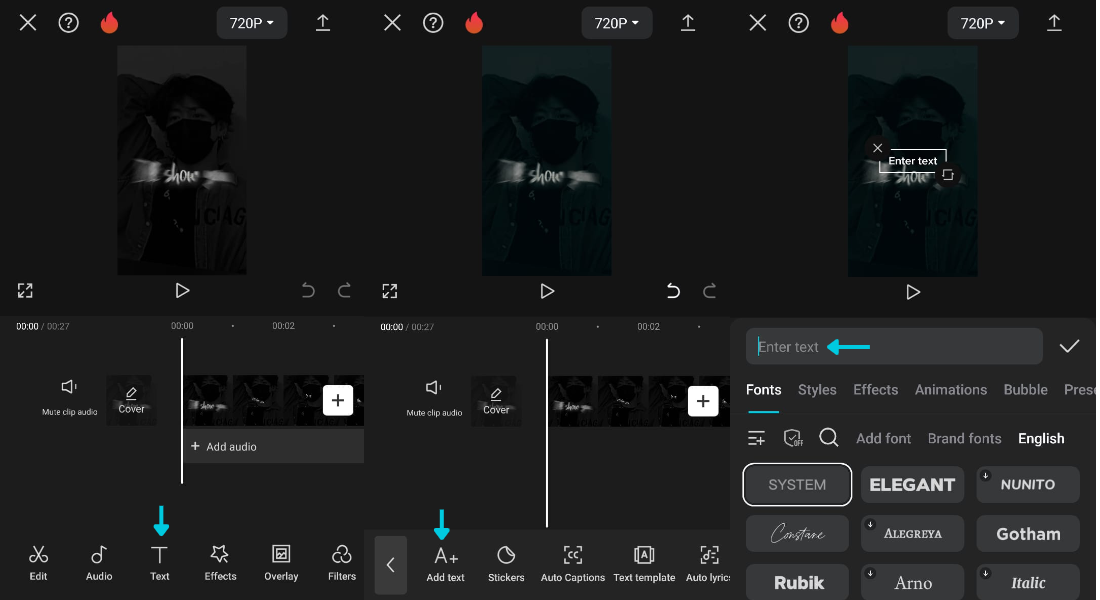Open the Overlay tool in left screen
The height and width of the screenshot is (600, 1100).
coord(281,563)
